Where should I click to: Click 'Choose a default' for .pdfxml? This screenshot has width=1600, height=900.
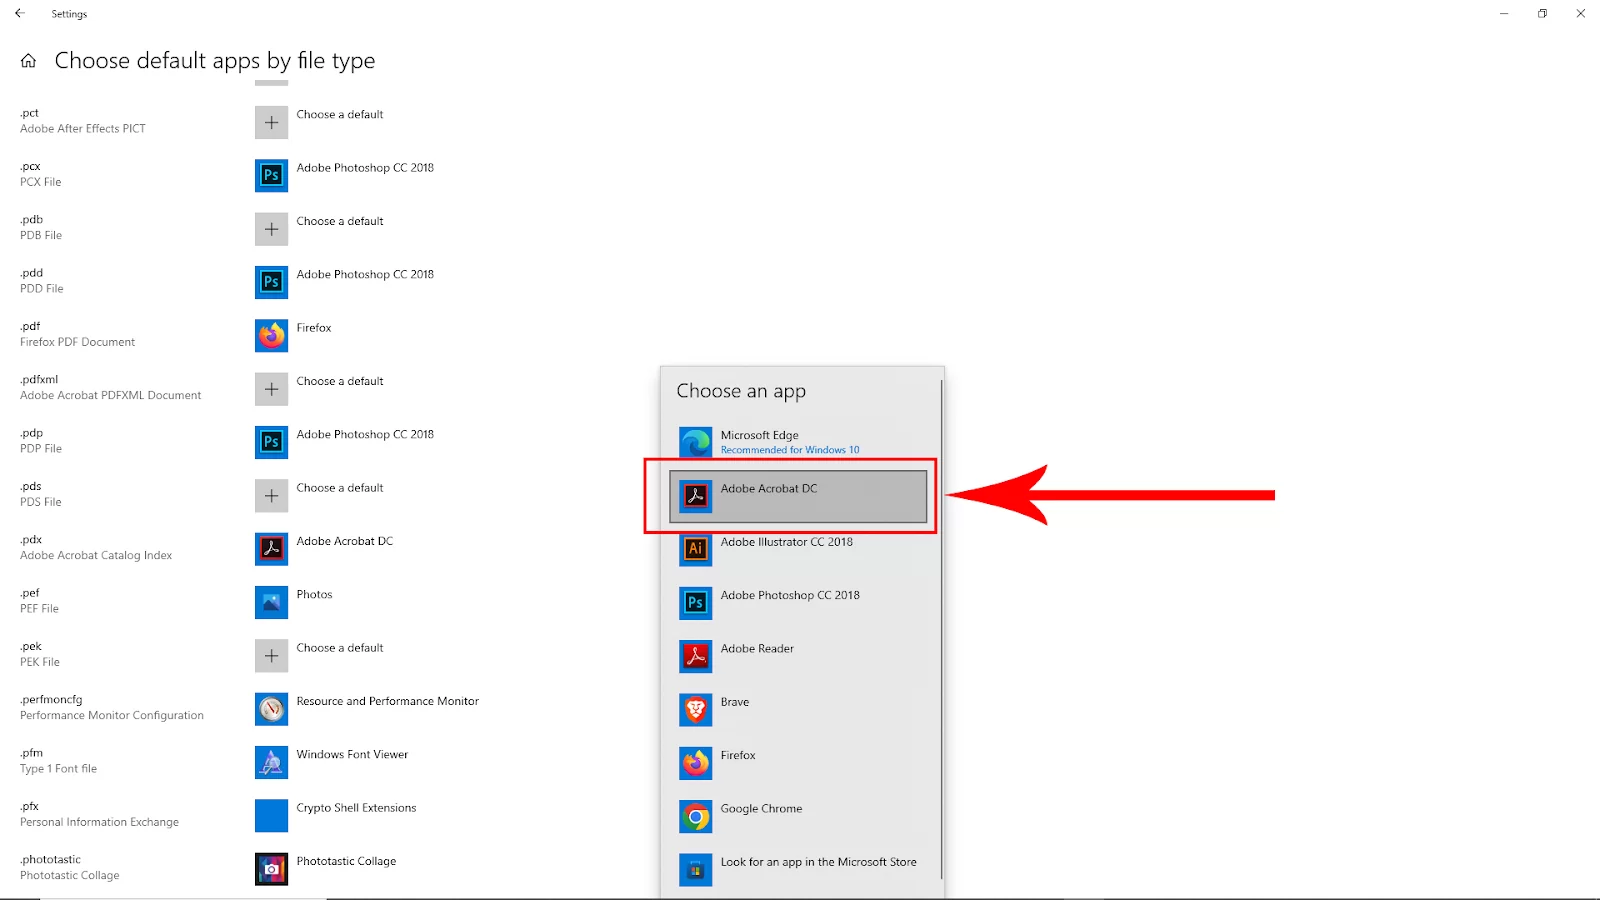340,382
